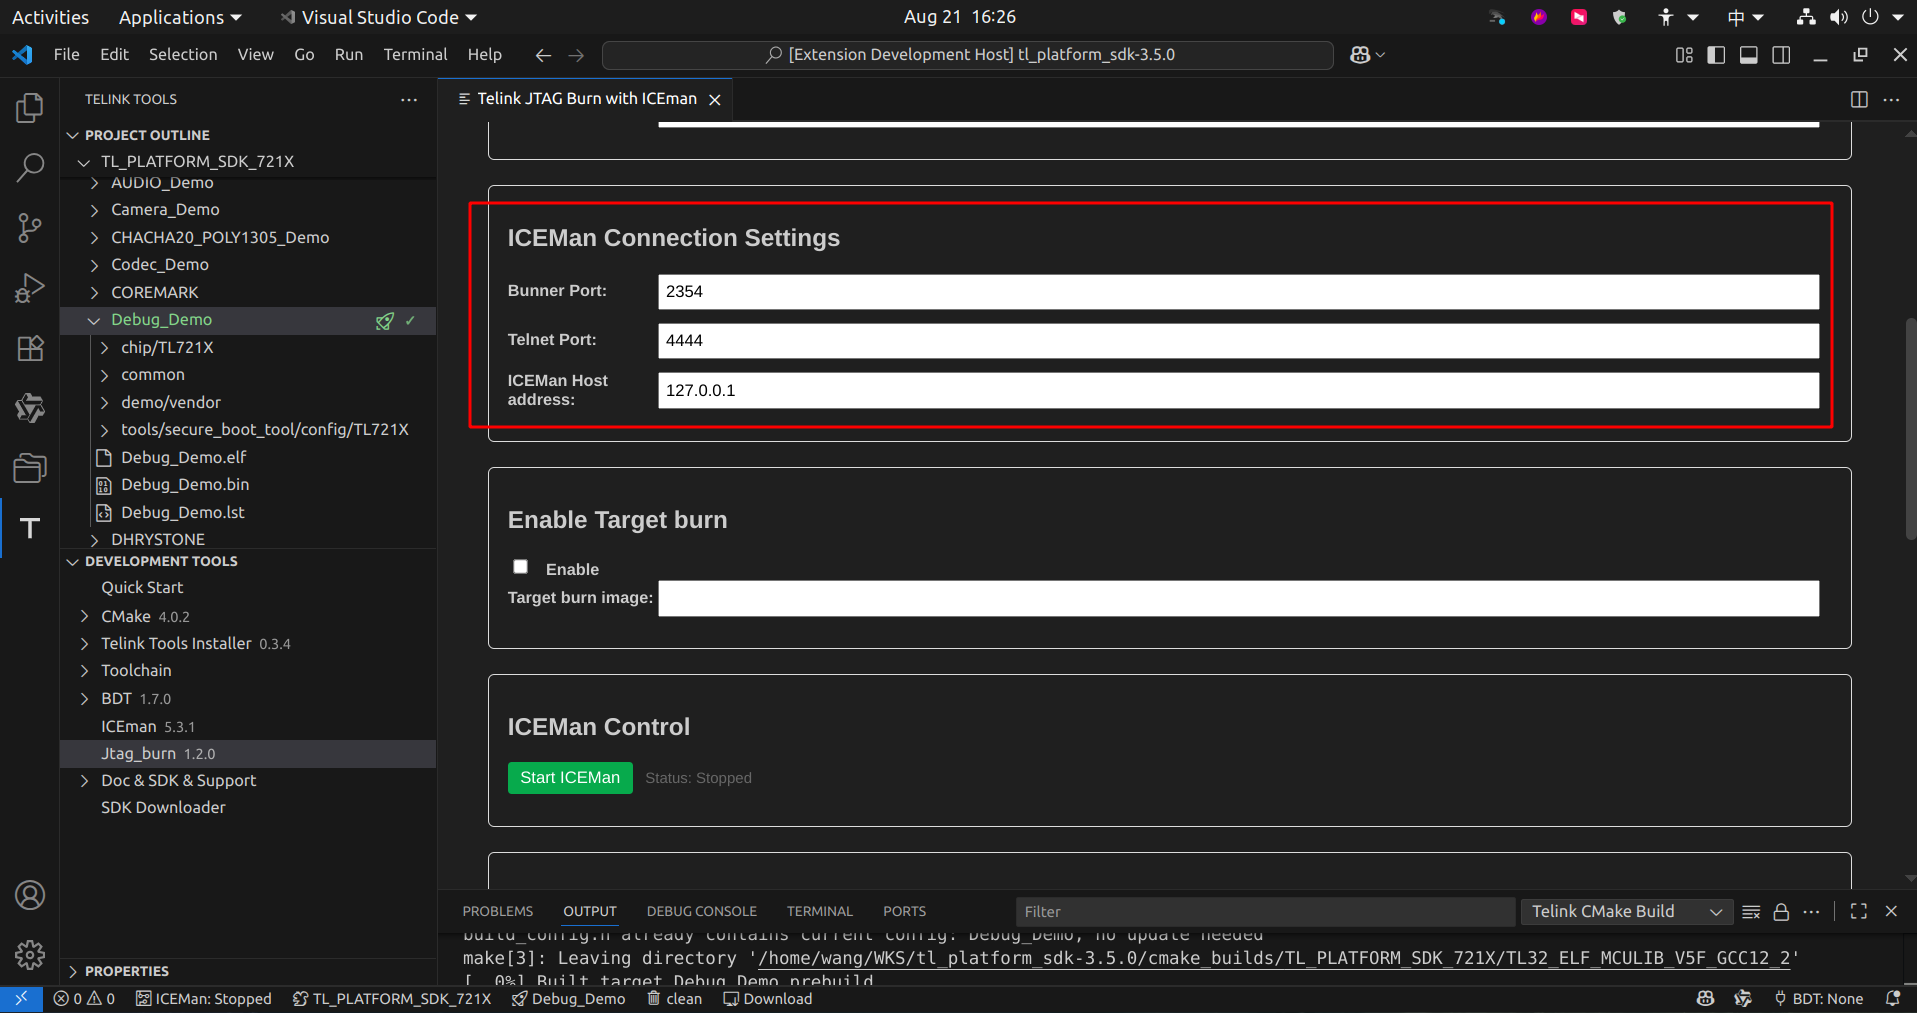Open Quick Start under Development Tools
Viewport: 1917px width, 1013px height.
point(142,587)
